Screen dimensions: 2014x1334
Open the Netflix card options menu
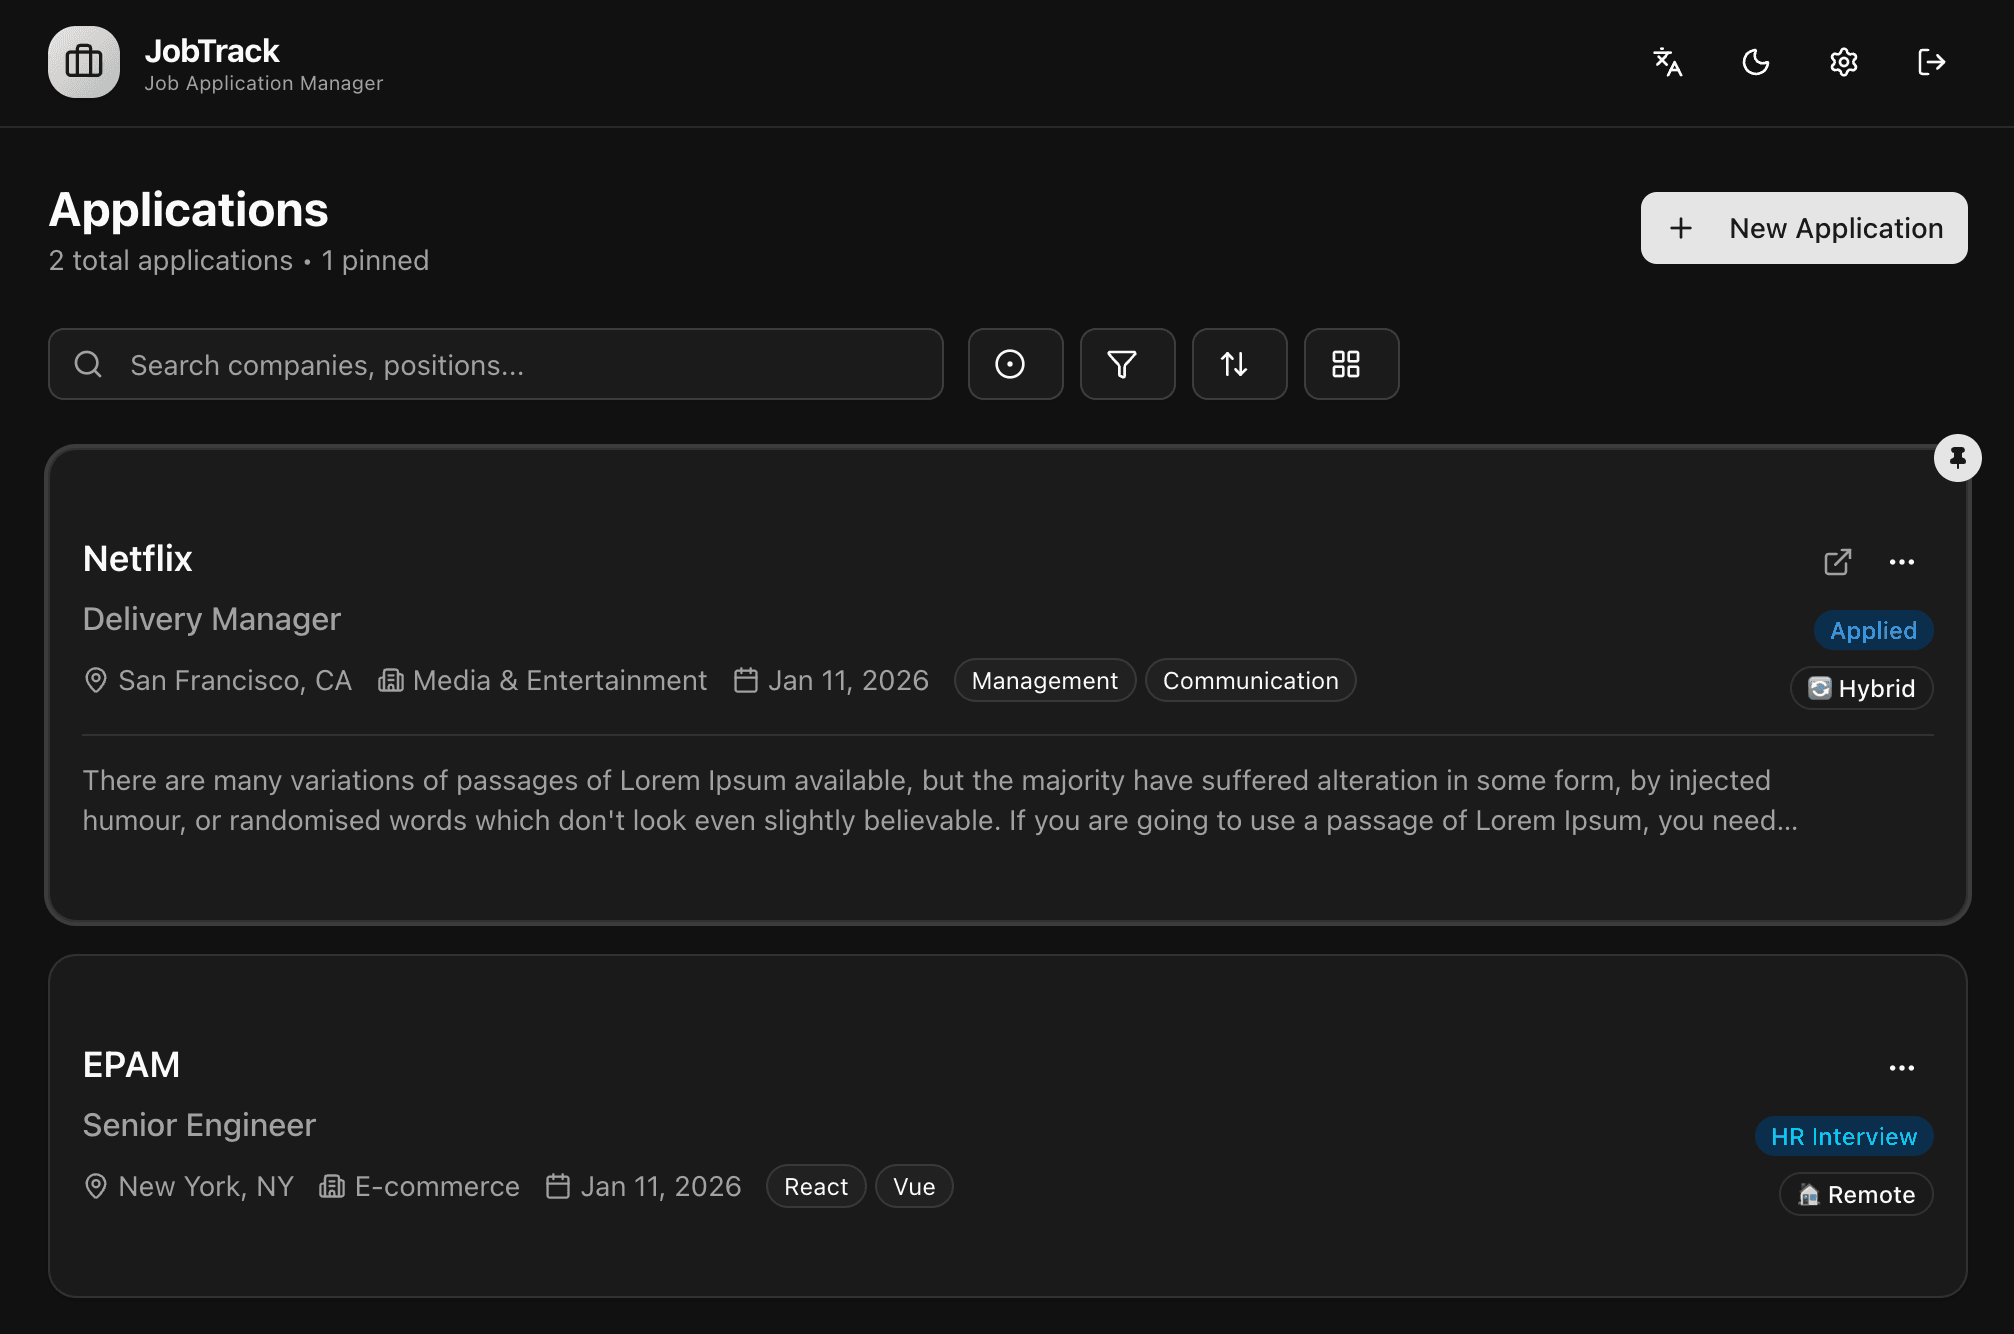coord(1902,562)
